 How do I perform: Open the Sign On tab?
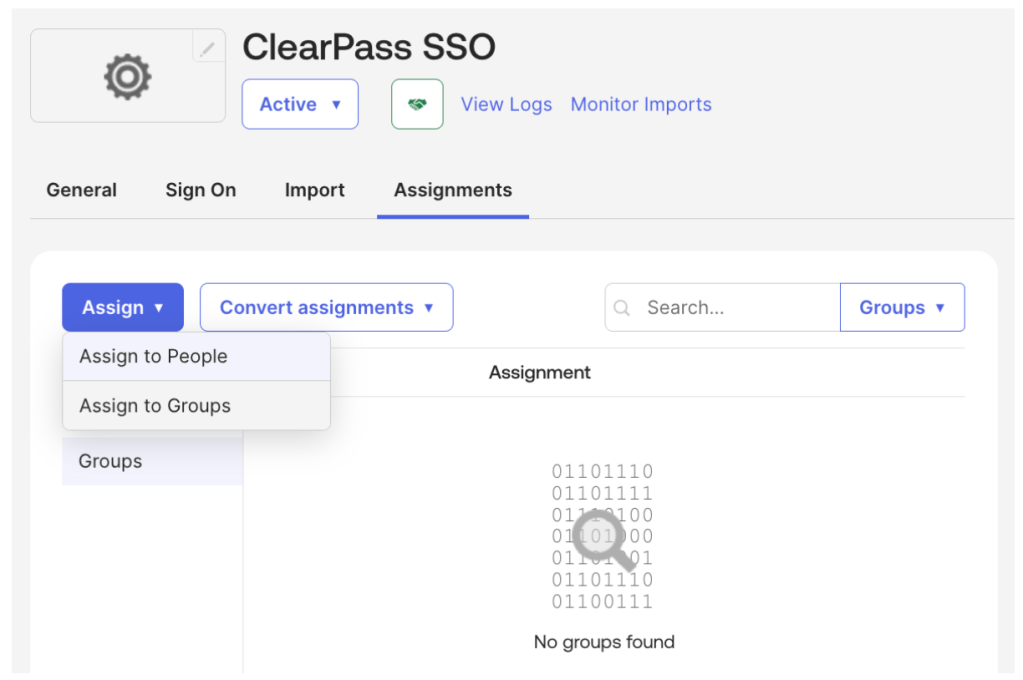201,190
